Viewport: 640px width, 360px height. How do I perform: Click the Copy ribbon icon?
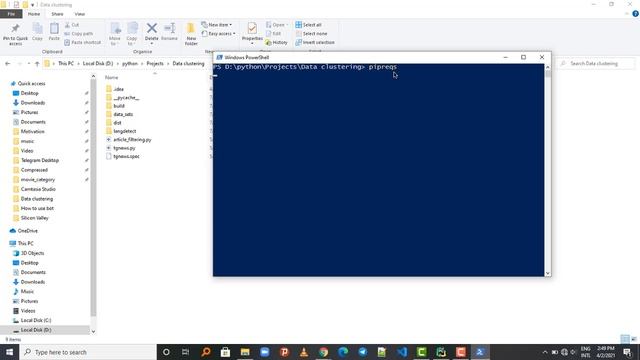tap(38, 29)
